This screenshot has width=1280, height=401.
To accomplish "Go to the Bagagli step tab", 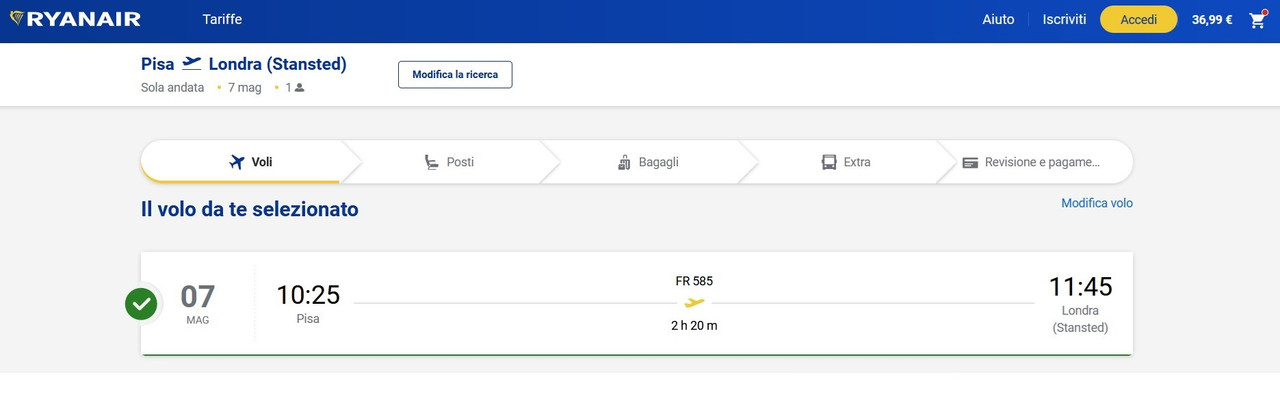I will (x=647, y=162).
